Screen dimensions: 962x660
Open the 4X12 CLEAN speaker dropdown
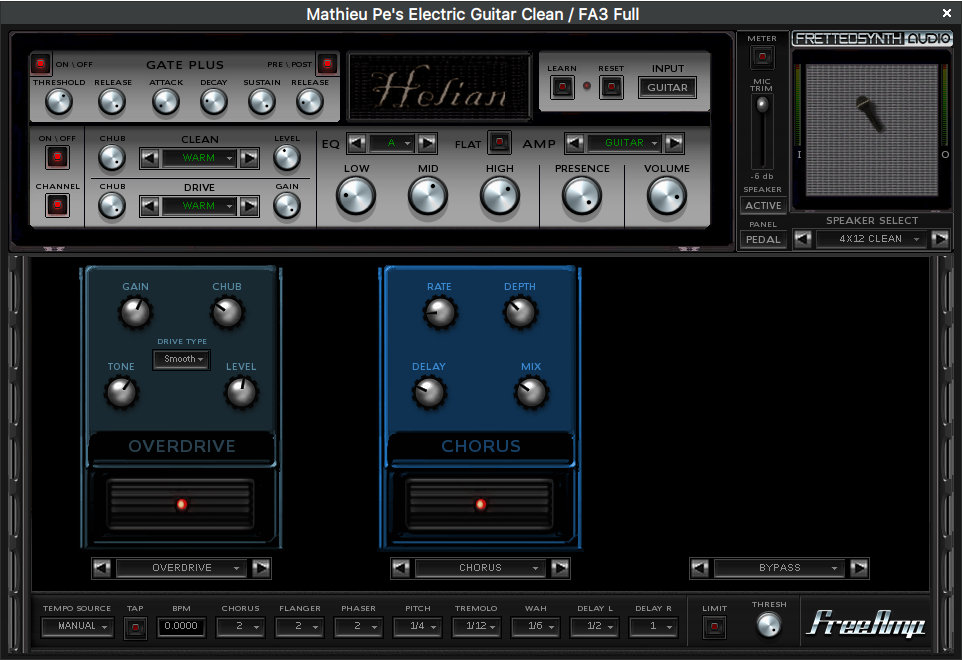tap(871, 239)
